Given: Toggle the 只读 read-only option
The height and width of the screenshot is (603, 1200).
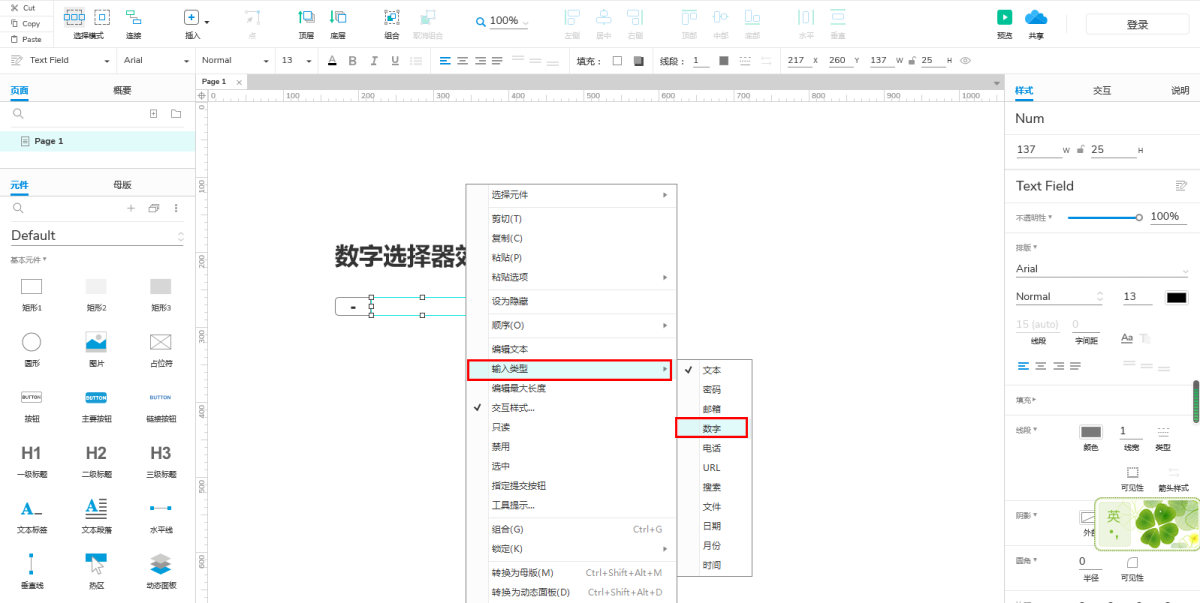Looking at the screenshot, I should 501,427.
